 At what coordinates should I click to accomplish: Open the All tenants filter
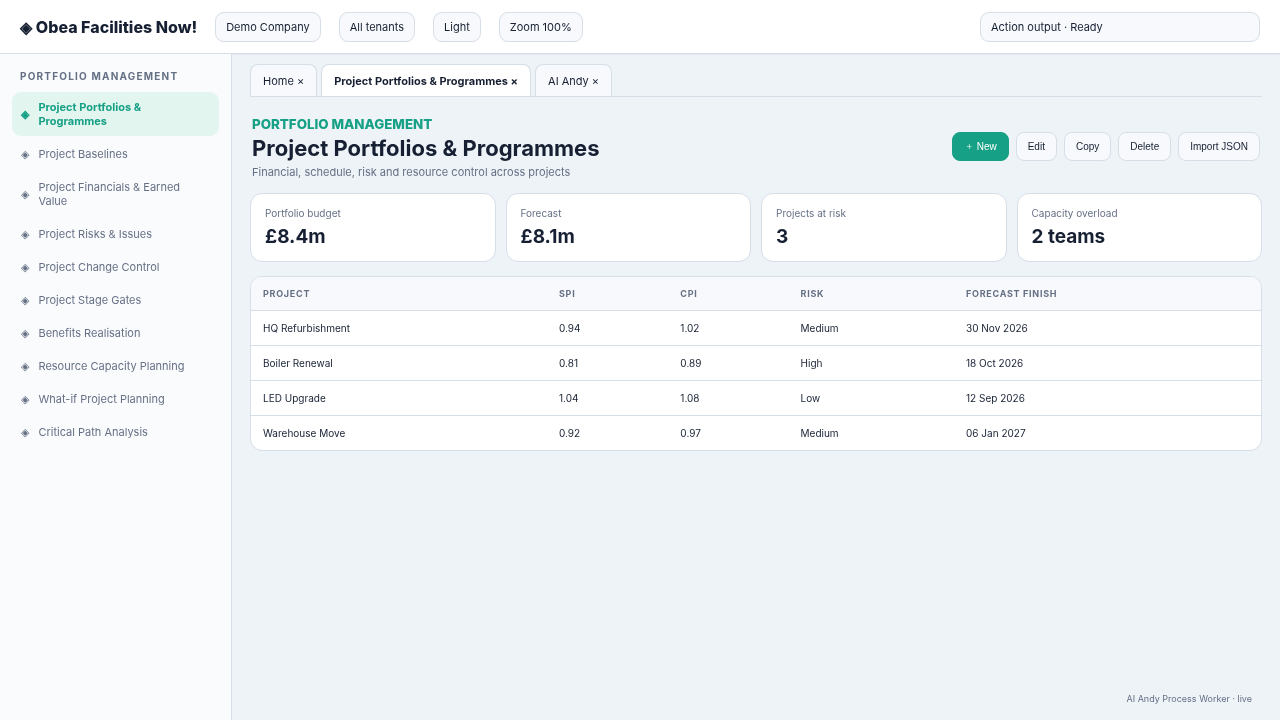[x=377, y=27]
